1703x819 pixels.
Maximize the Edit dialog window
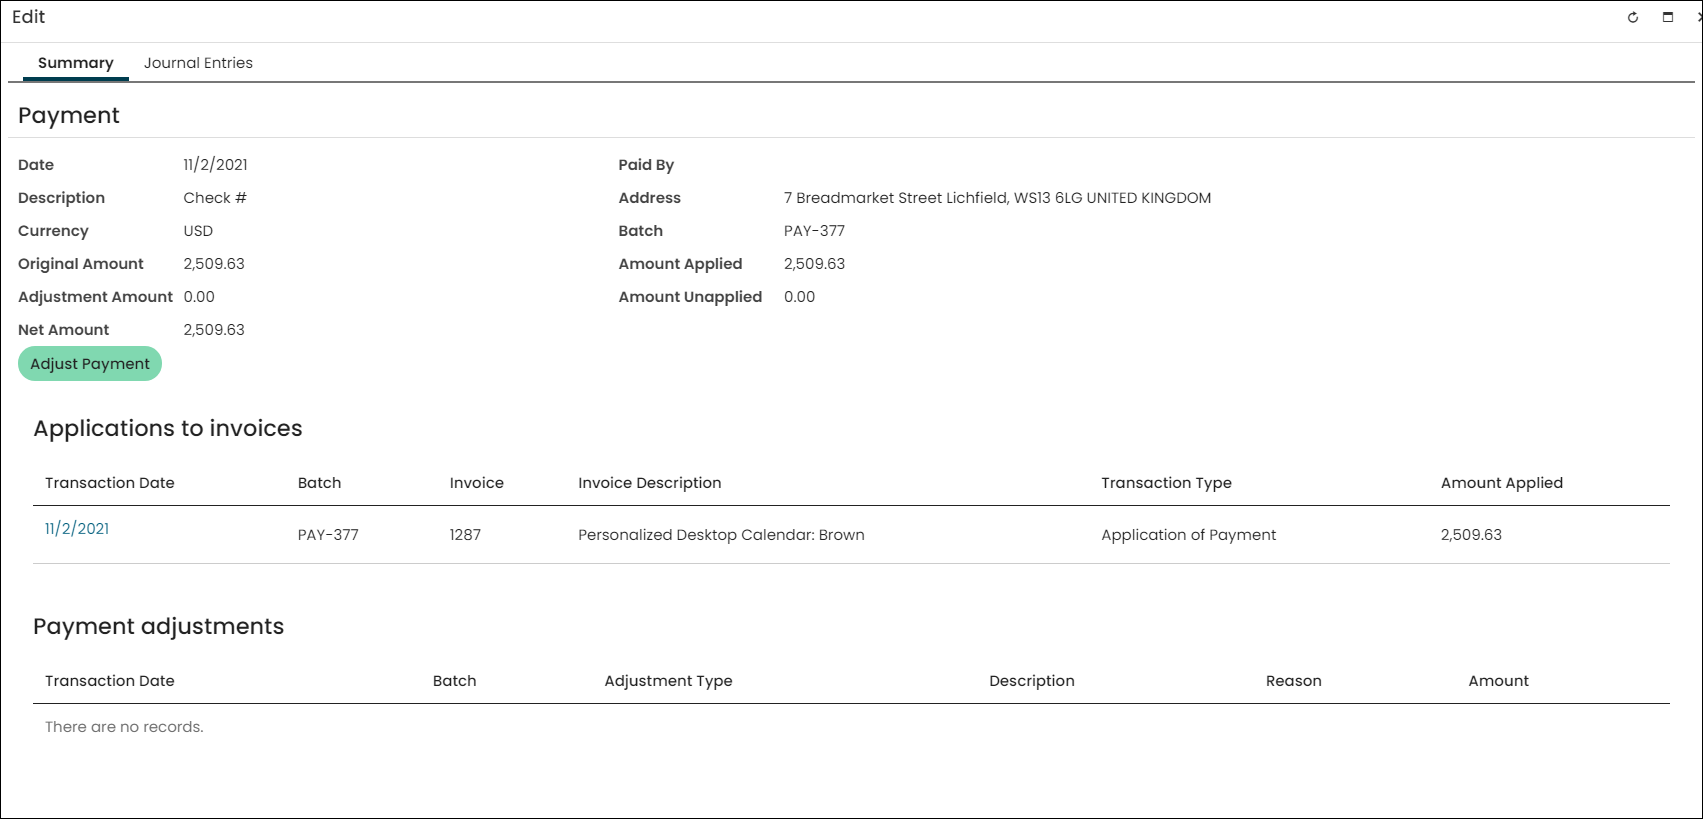1668,17
